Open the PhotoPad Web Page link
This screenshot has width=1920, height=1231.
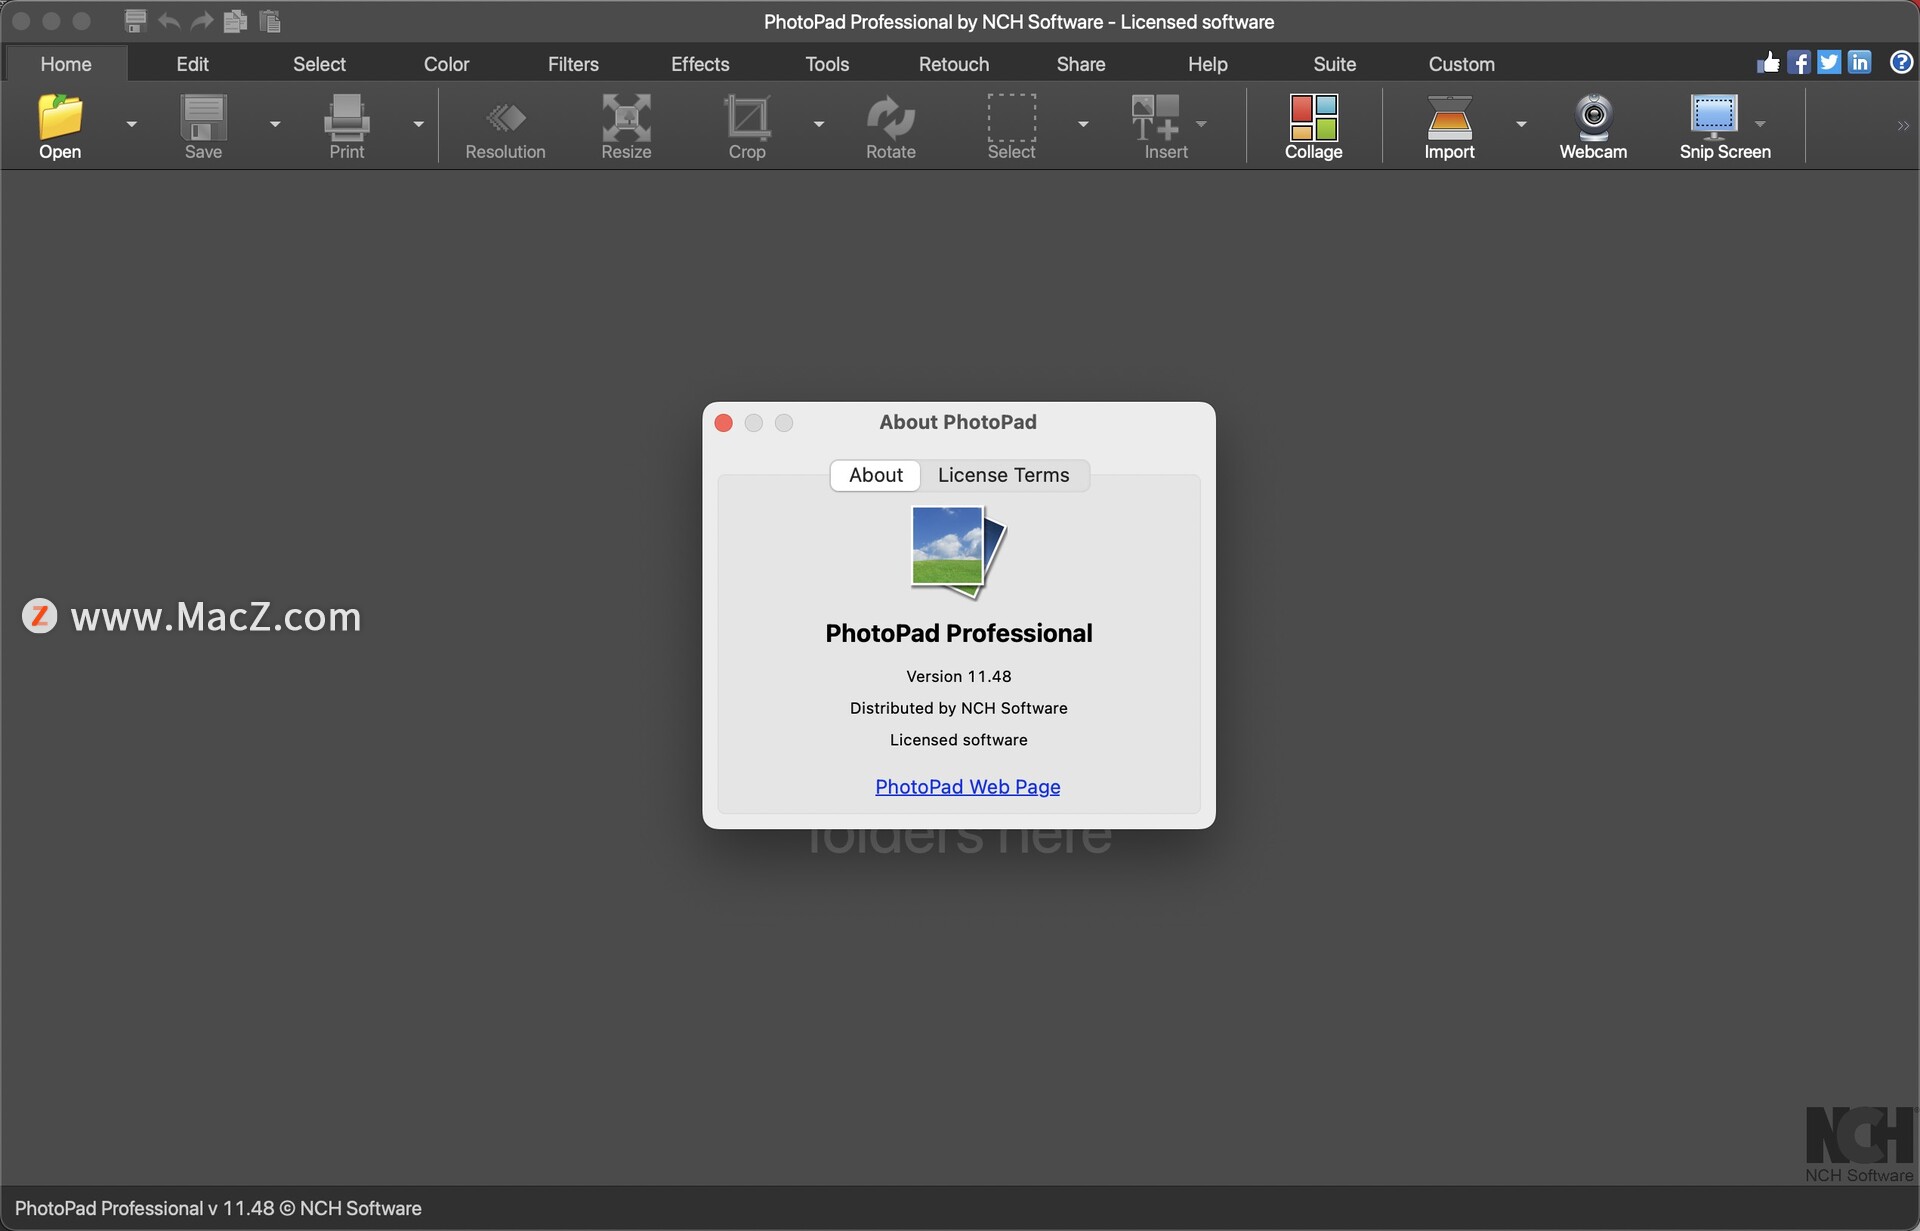click(x=967, y=787)
